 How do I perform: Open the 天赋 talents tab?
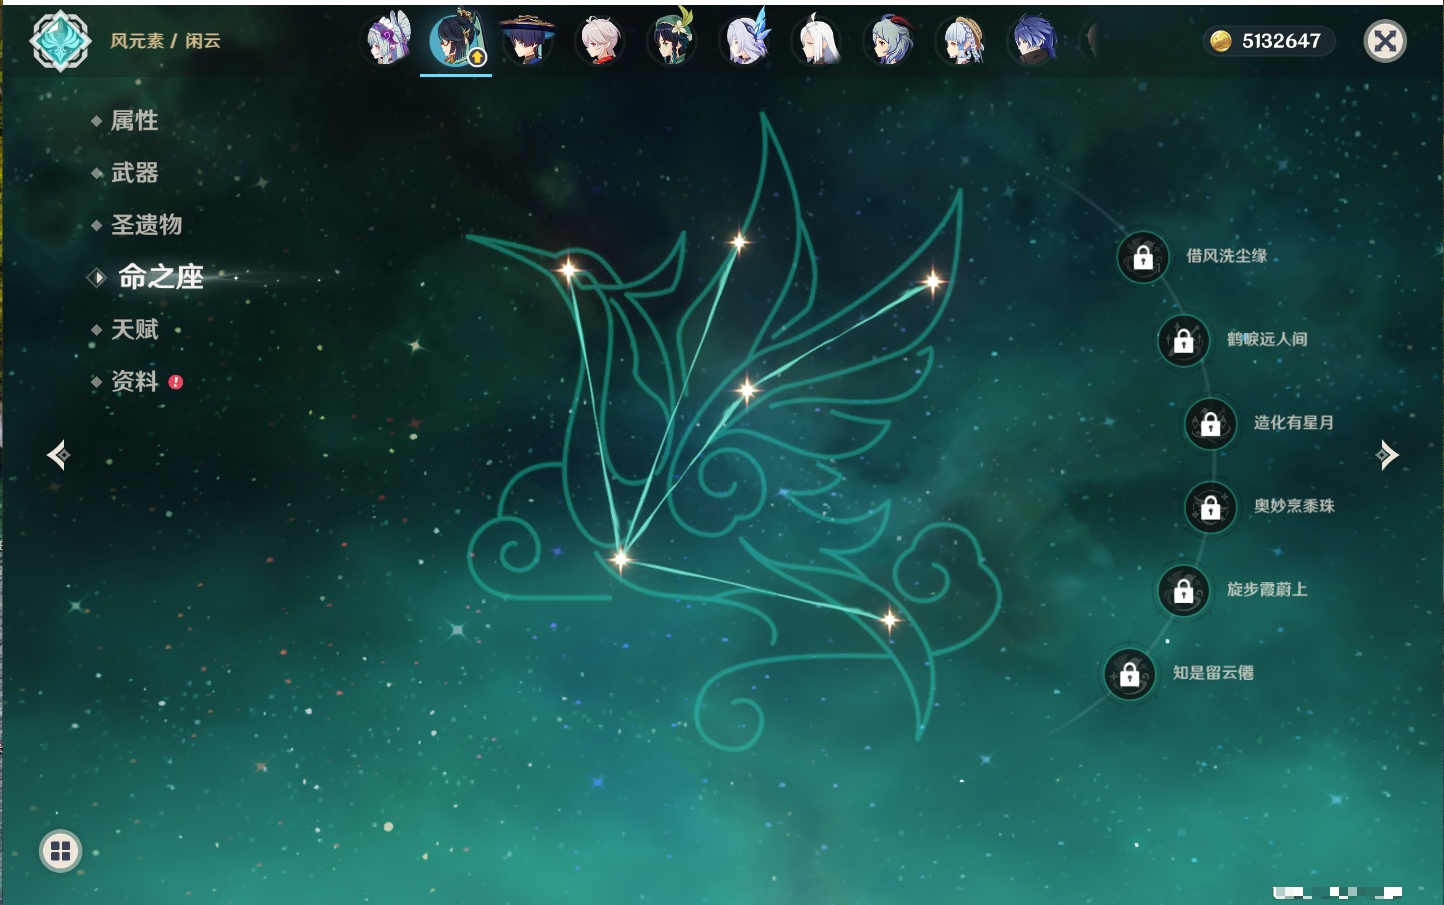point(134,329)
